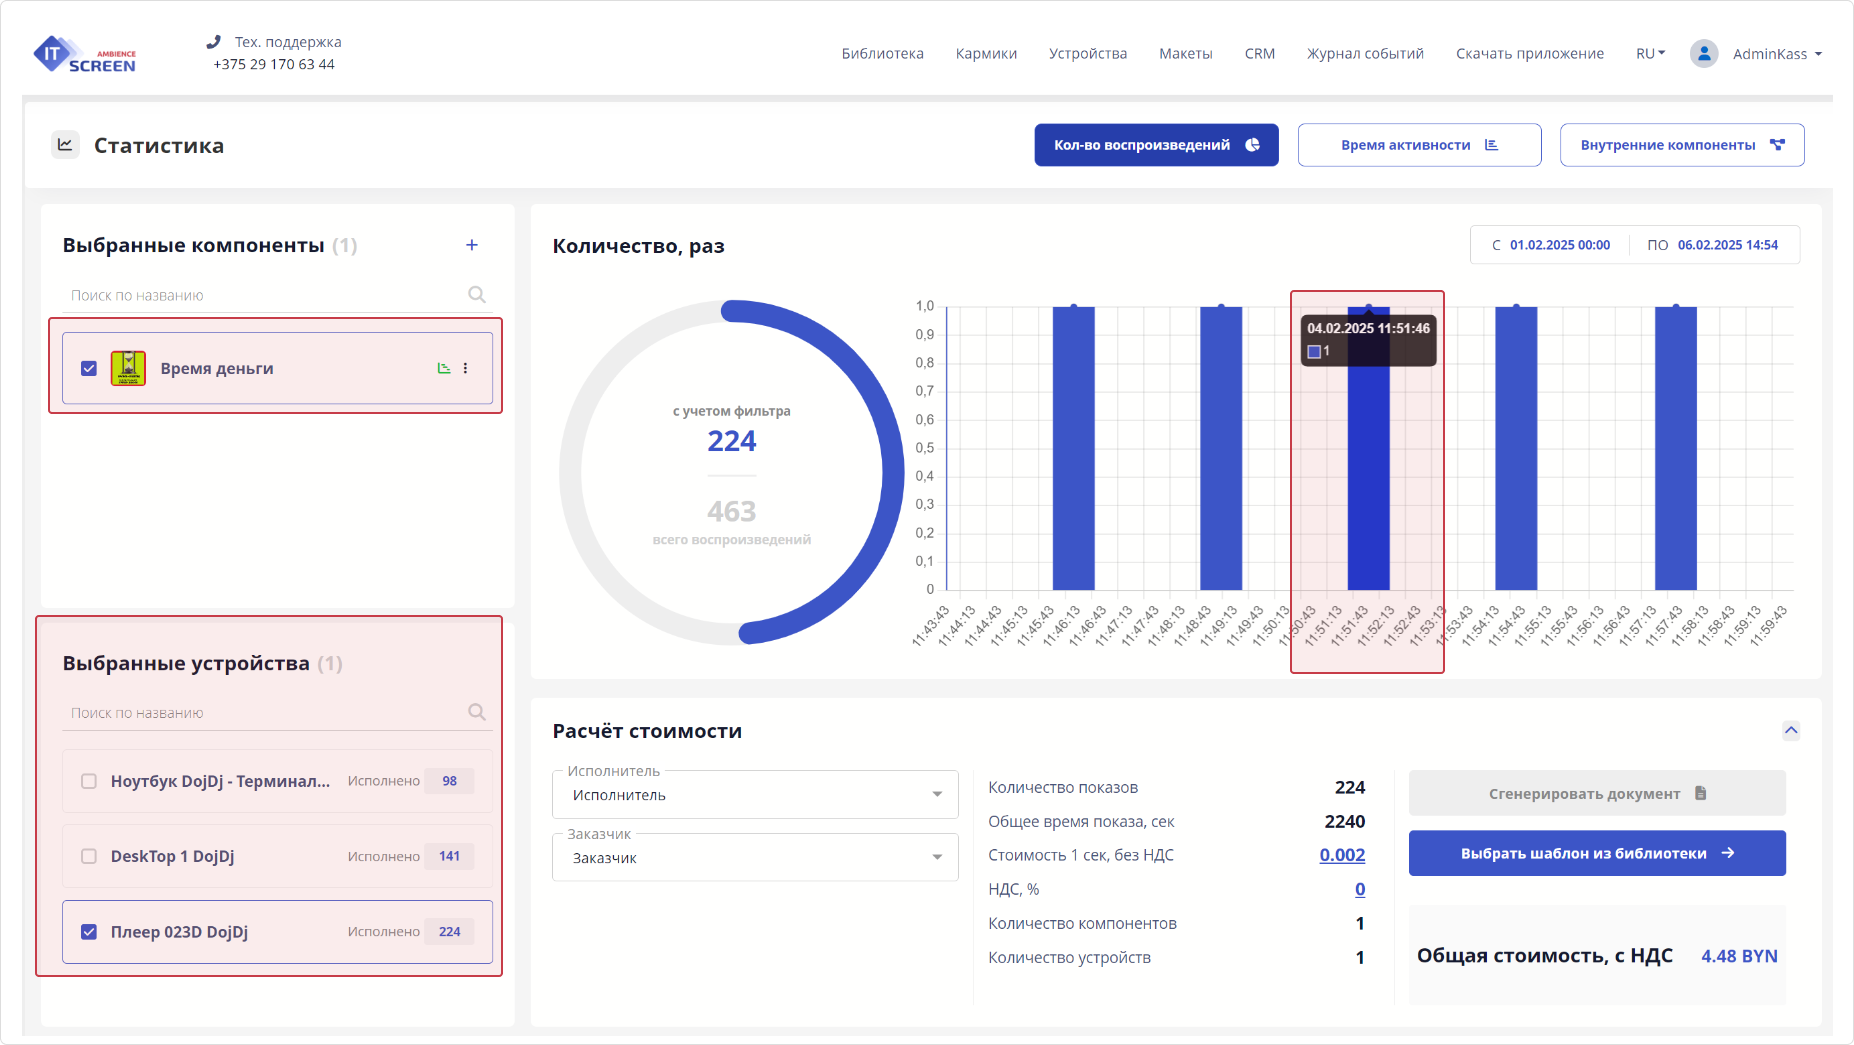Open the RU language selector

1649,53
